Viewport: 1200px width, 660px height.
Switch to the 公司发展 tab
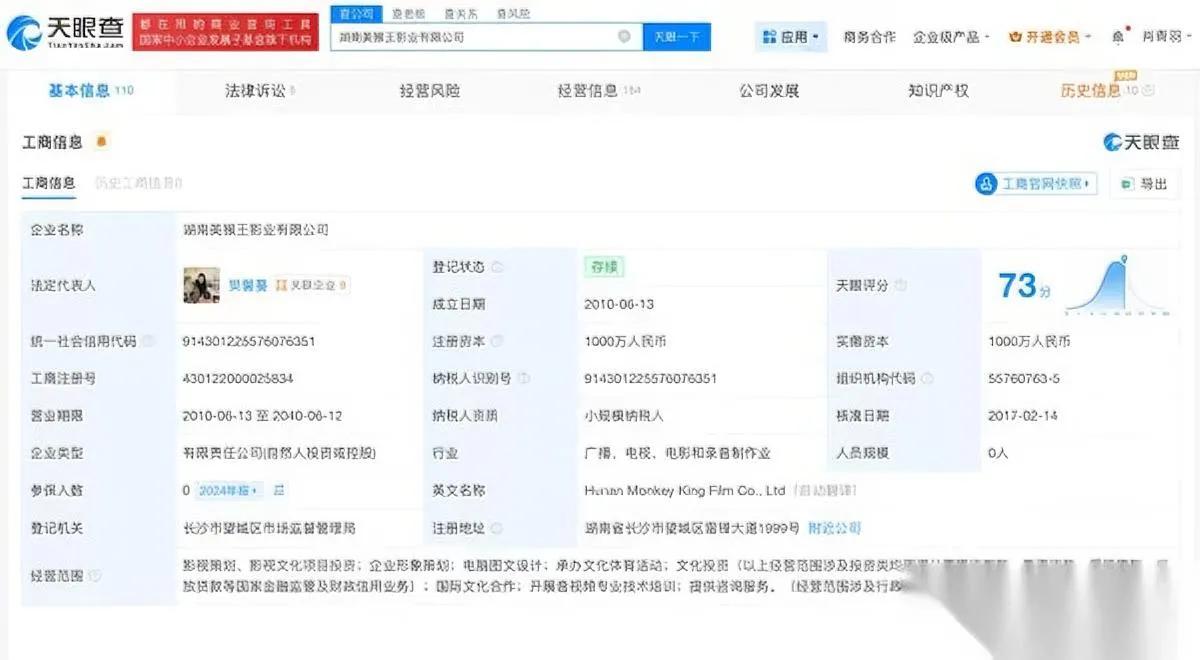point(769,91)
